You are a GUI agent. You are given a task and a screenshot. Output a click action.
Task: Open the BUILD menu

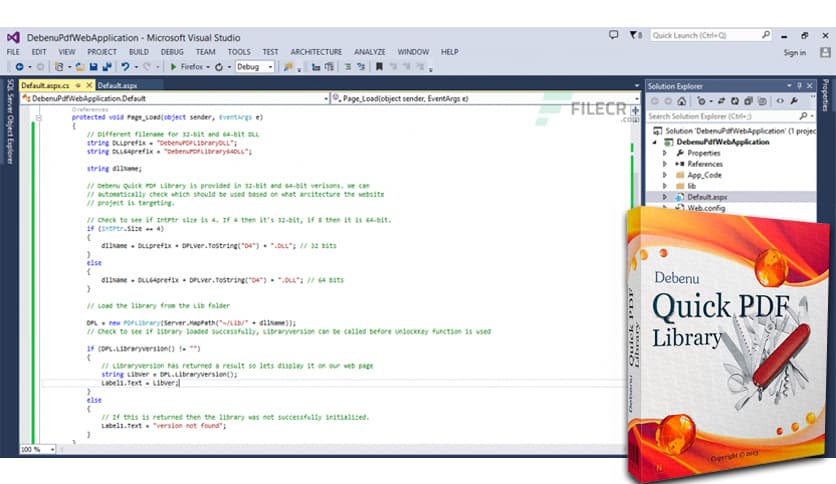click(x=139, y=52)
